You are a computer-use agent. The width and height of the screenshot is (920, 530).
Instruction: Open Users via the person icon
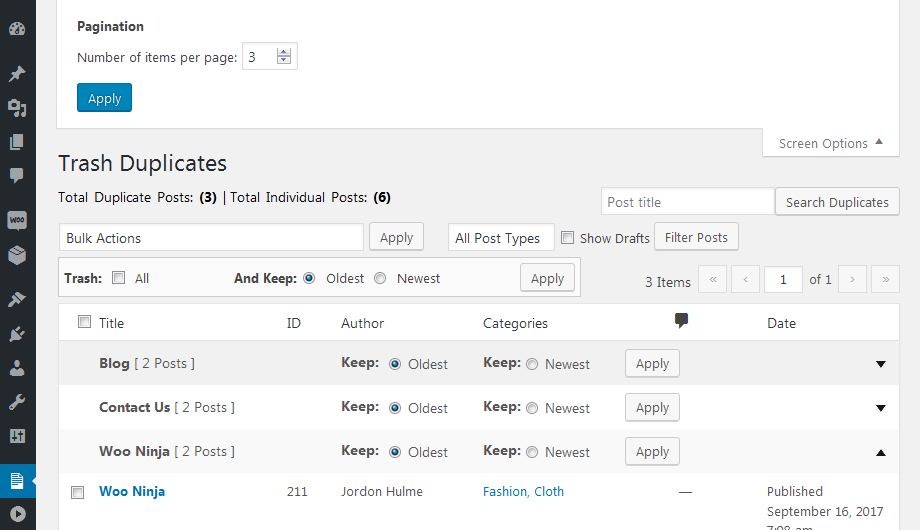tap(17, 368)
